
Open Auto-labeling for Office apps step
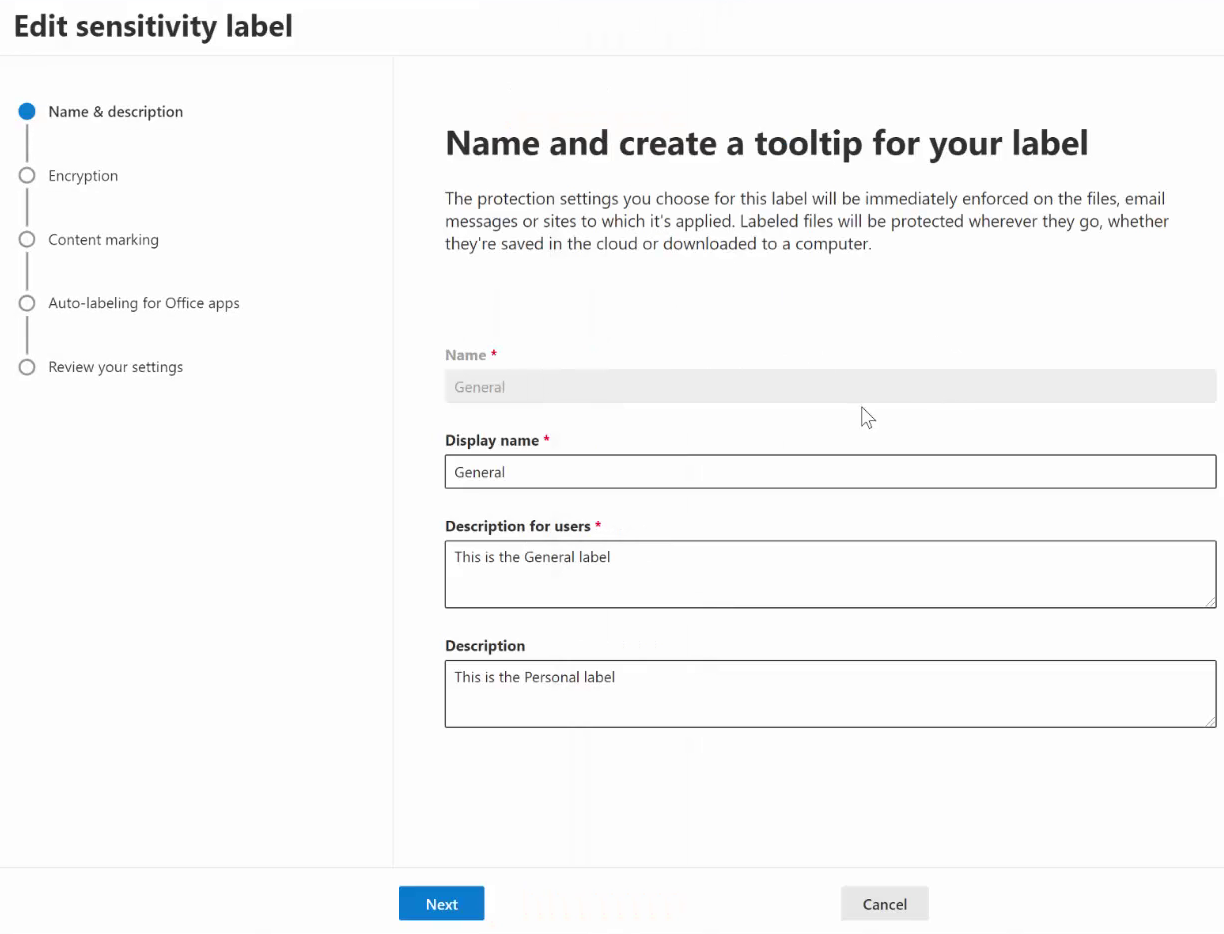(x=144, y=303)
